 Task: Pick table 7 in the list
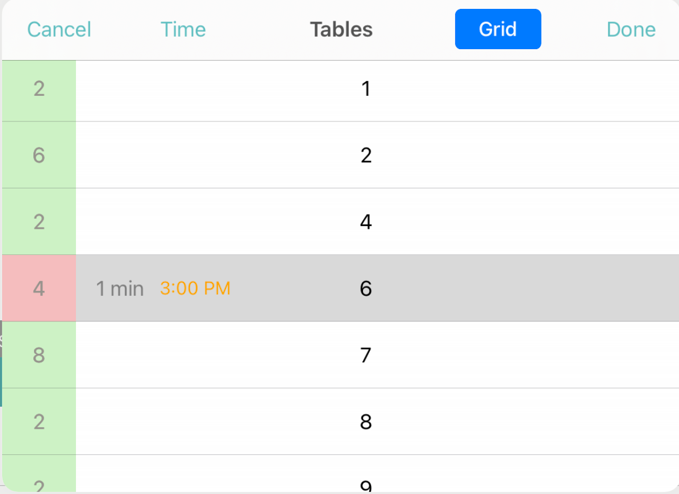click(340, 355)
